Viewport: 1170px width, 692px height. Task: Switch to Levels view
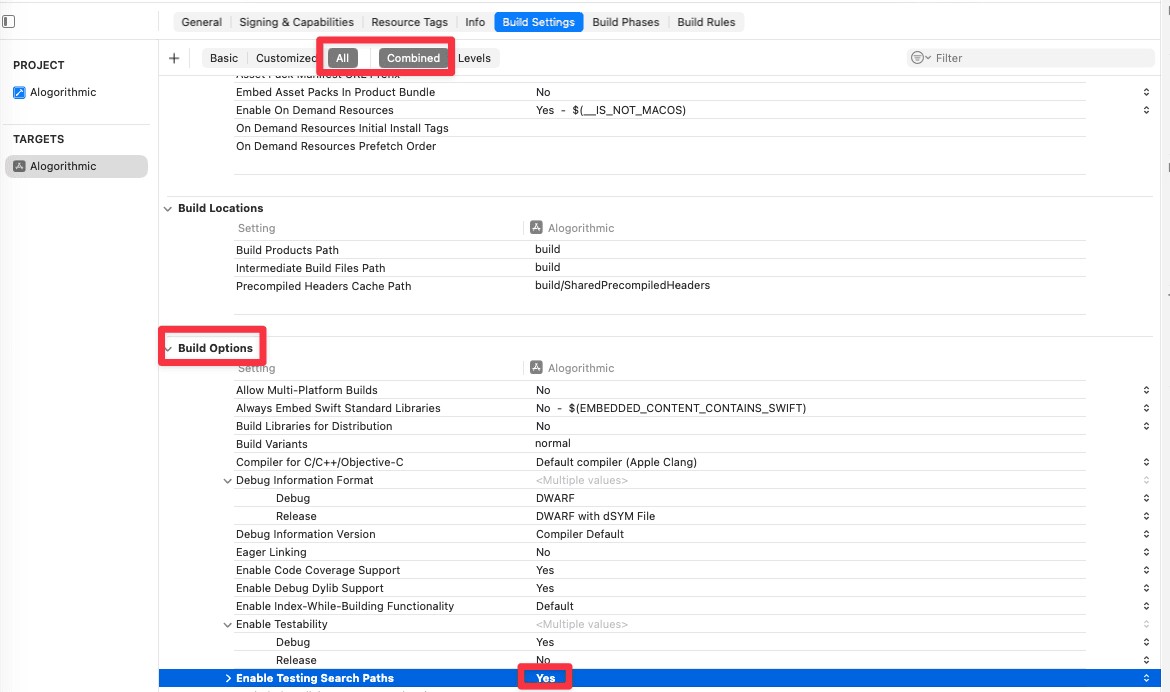[x=475, y=58]
